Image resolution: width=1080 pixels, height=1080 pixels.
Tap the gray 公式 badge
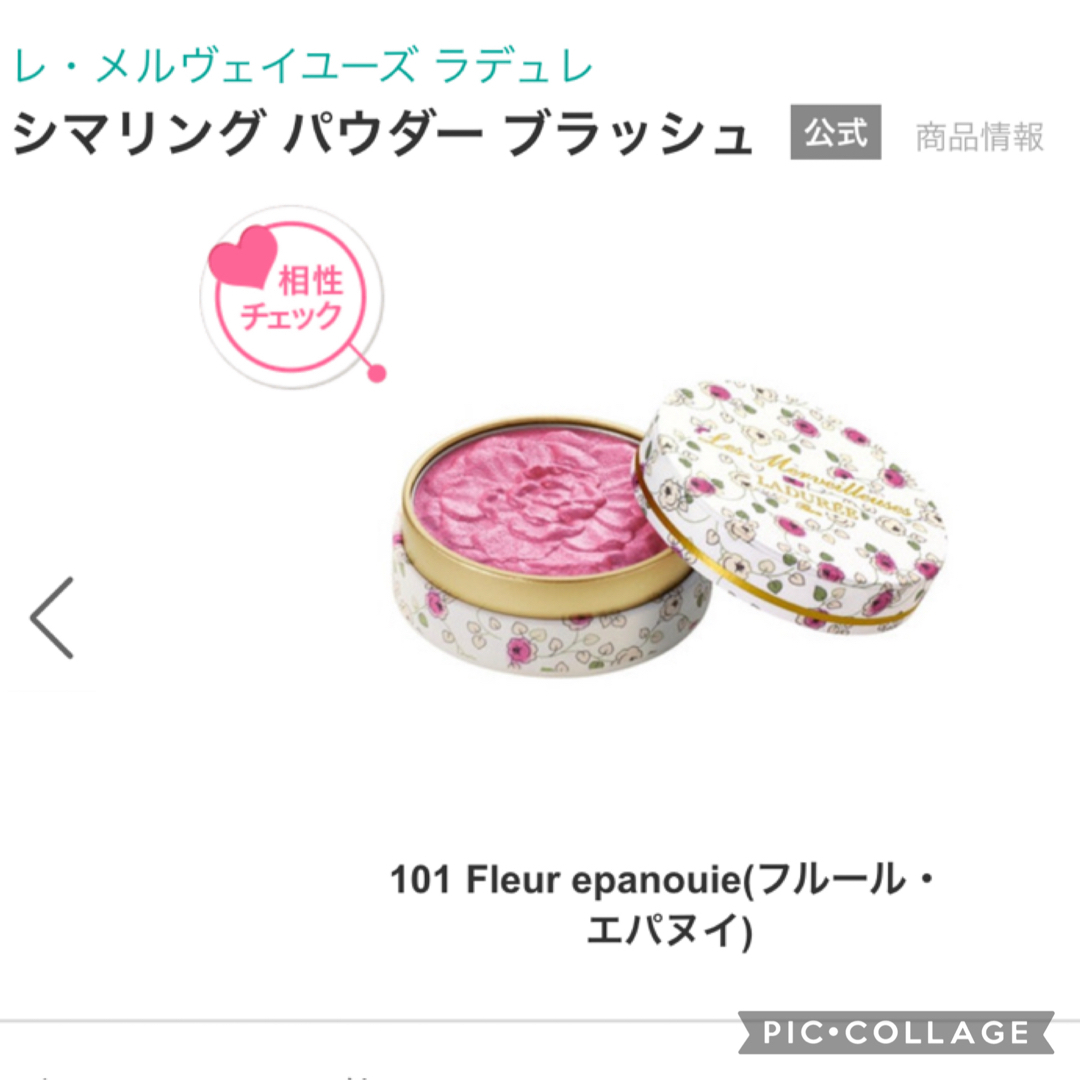[x=835, y=132]
